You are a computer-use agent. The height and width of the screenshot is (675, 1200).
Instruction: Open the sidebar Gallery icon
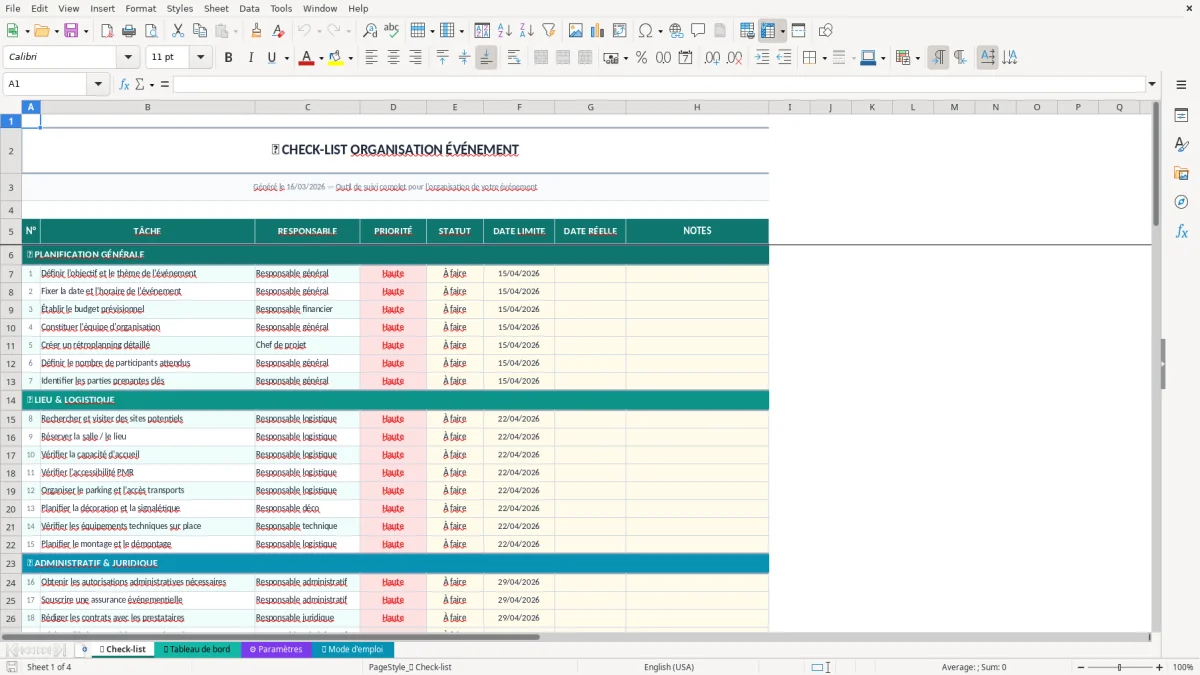[1181, 174]
